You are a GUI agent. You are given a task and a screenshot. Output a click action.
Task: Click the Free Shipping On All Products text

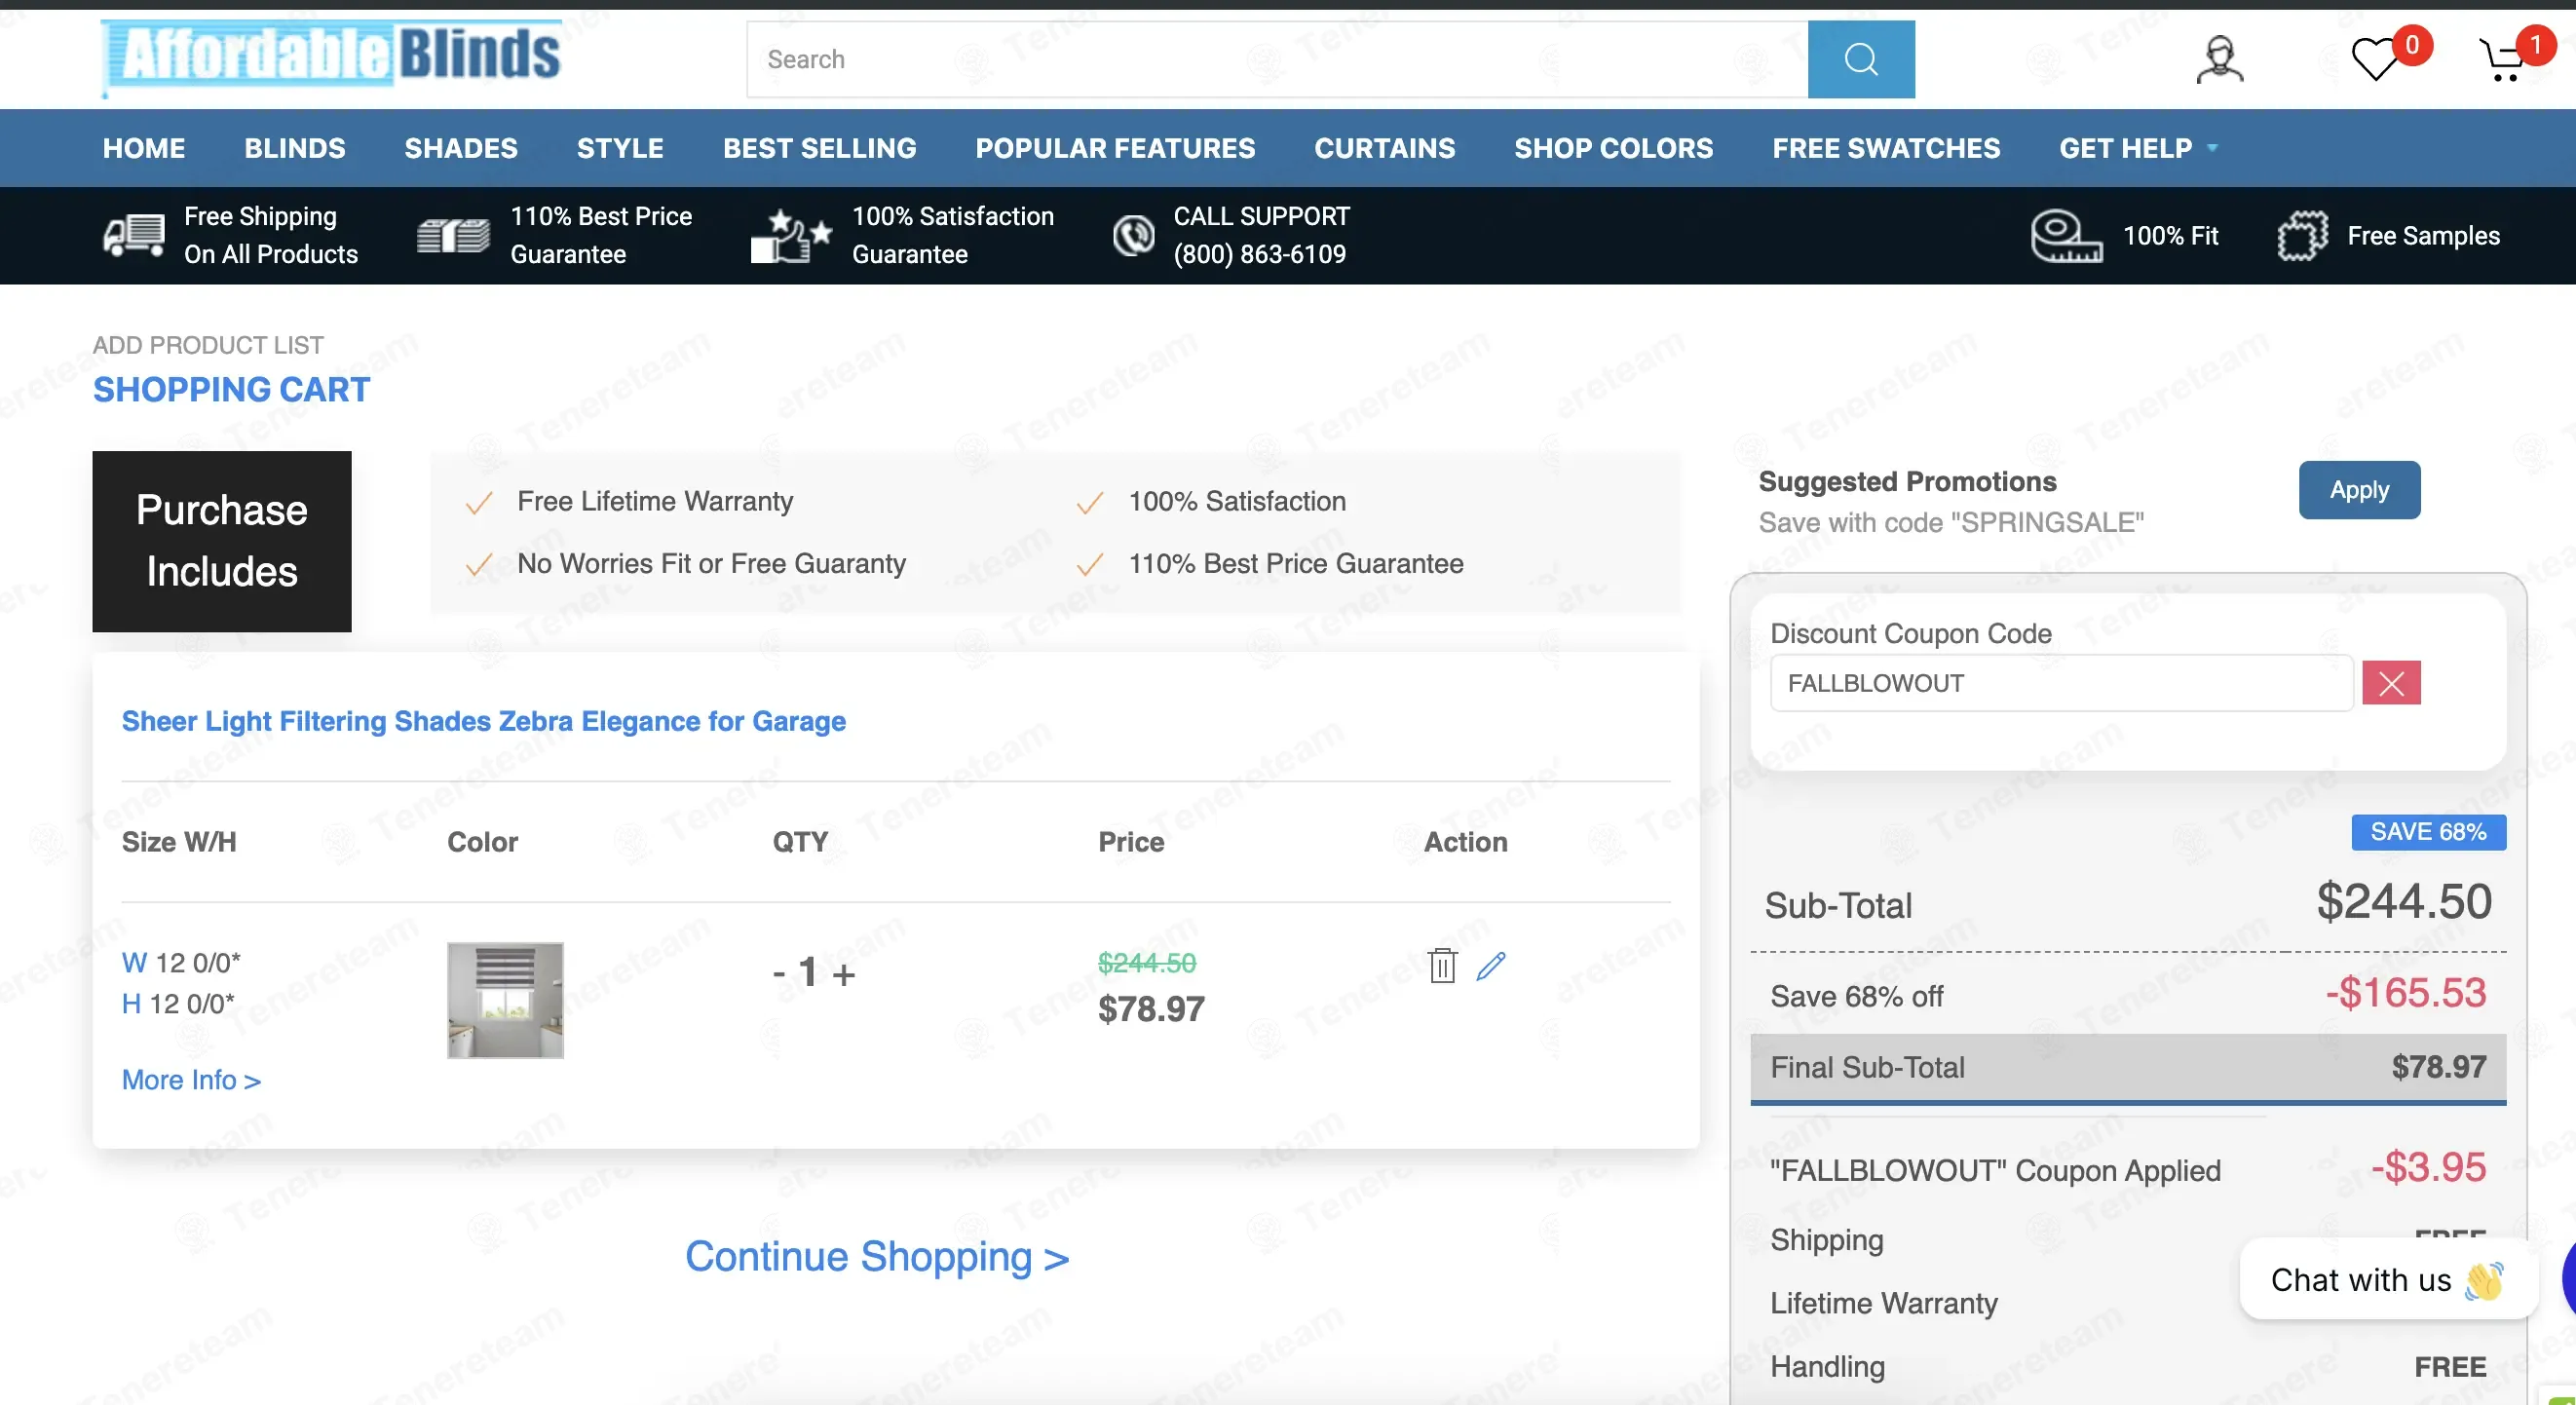click(x=271, y=235)
